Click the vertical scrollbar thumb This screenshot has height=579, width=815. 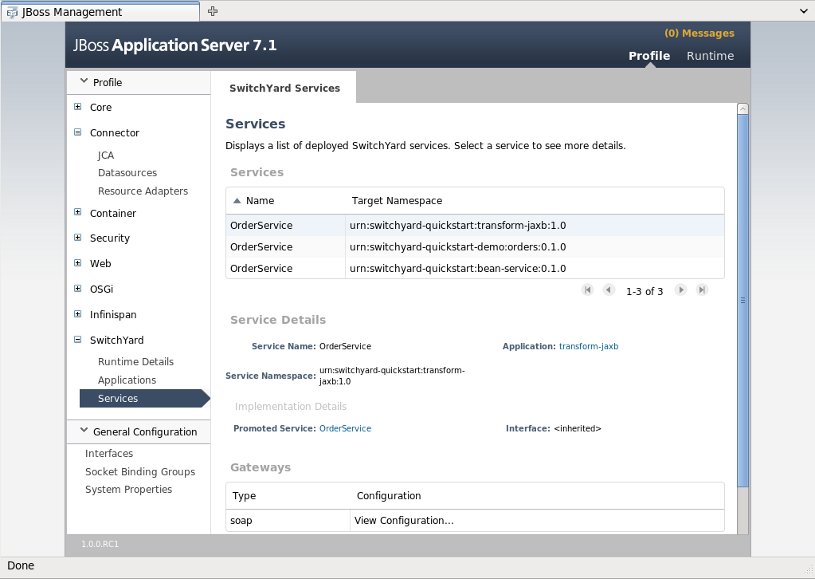point(743,300)
